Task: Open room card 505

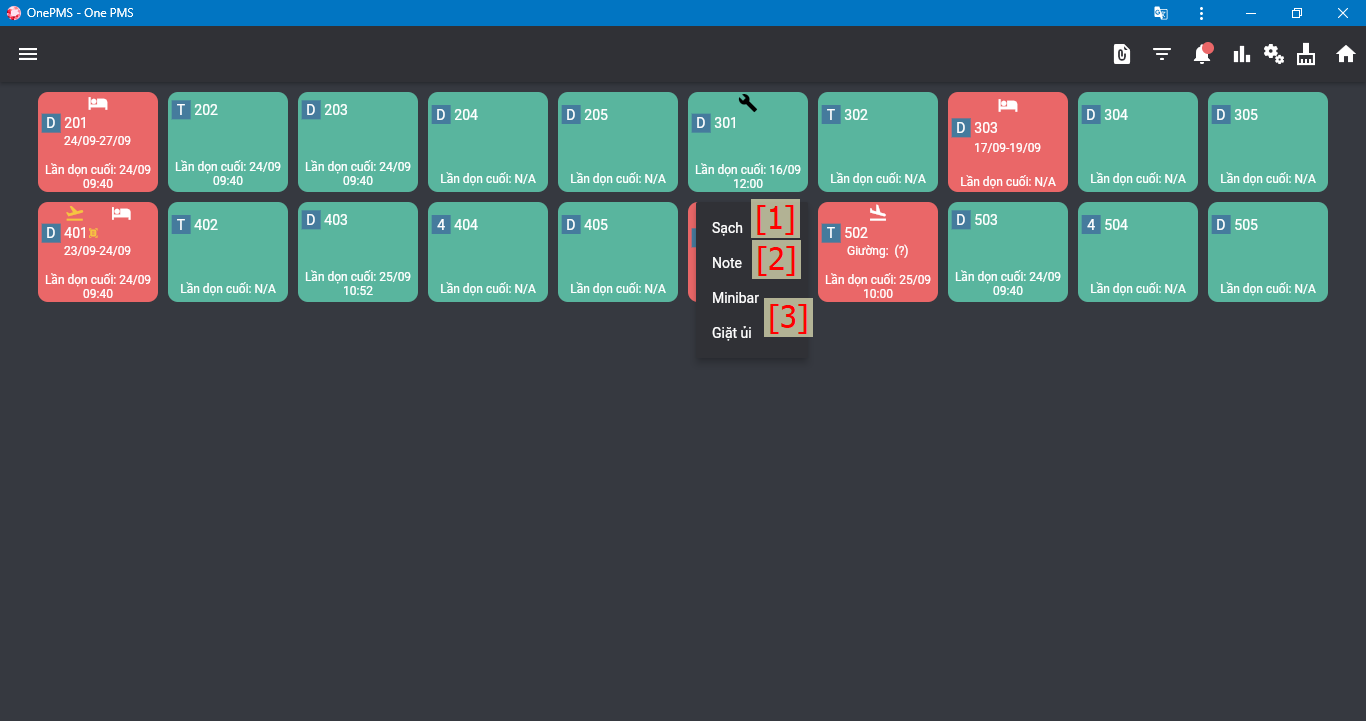Action: [x=1268, y=252]
